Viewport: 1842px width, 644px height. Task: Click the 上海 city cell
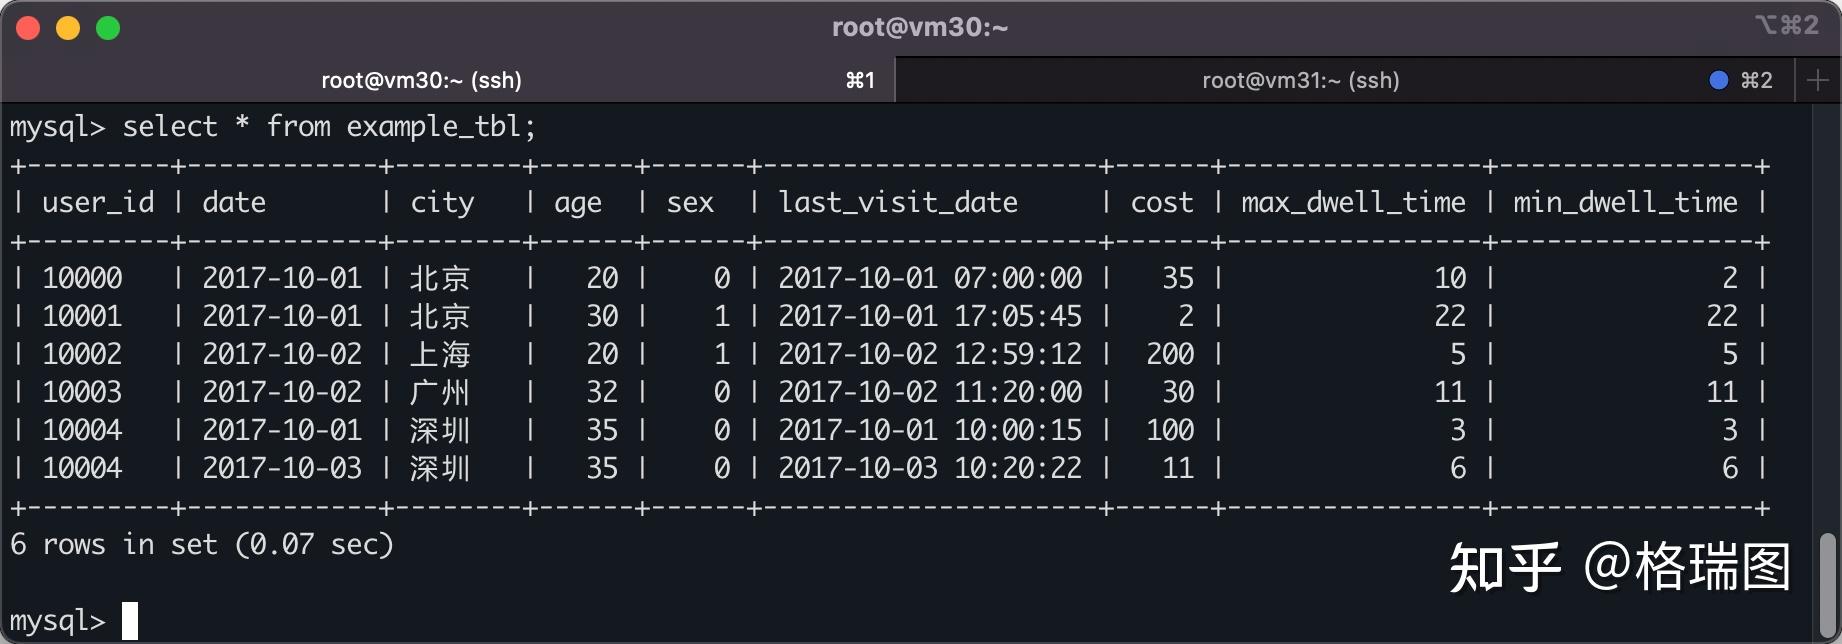tap(440, 354)
